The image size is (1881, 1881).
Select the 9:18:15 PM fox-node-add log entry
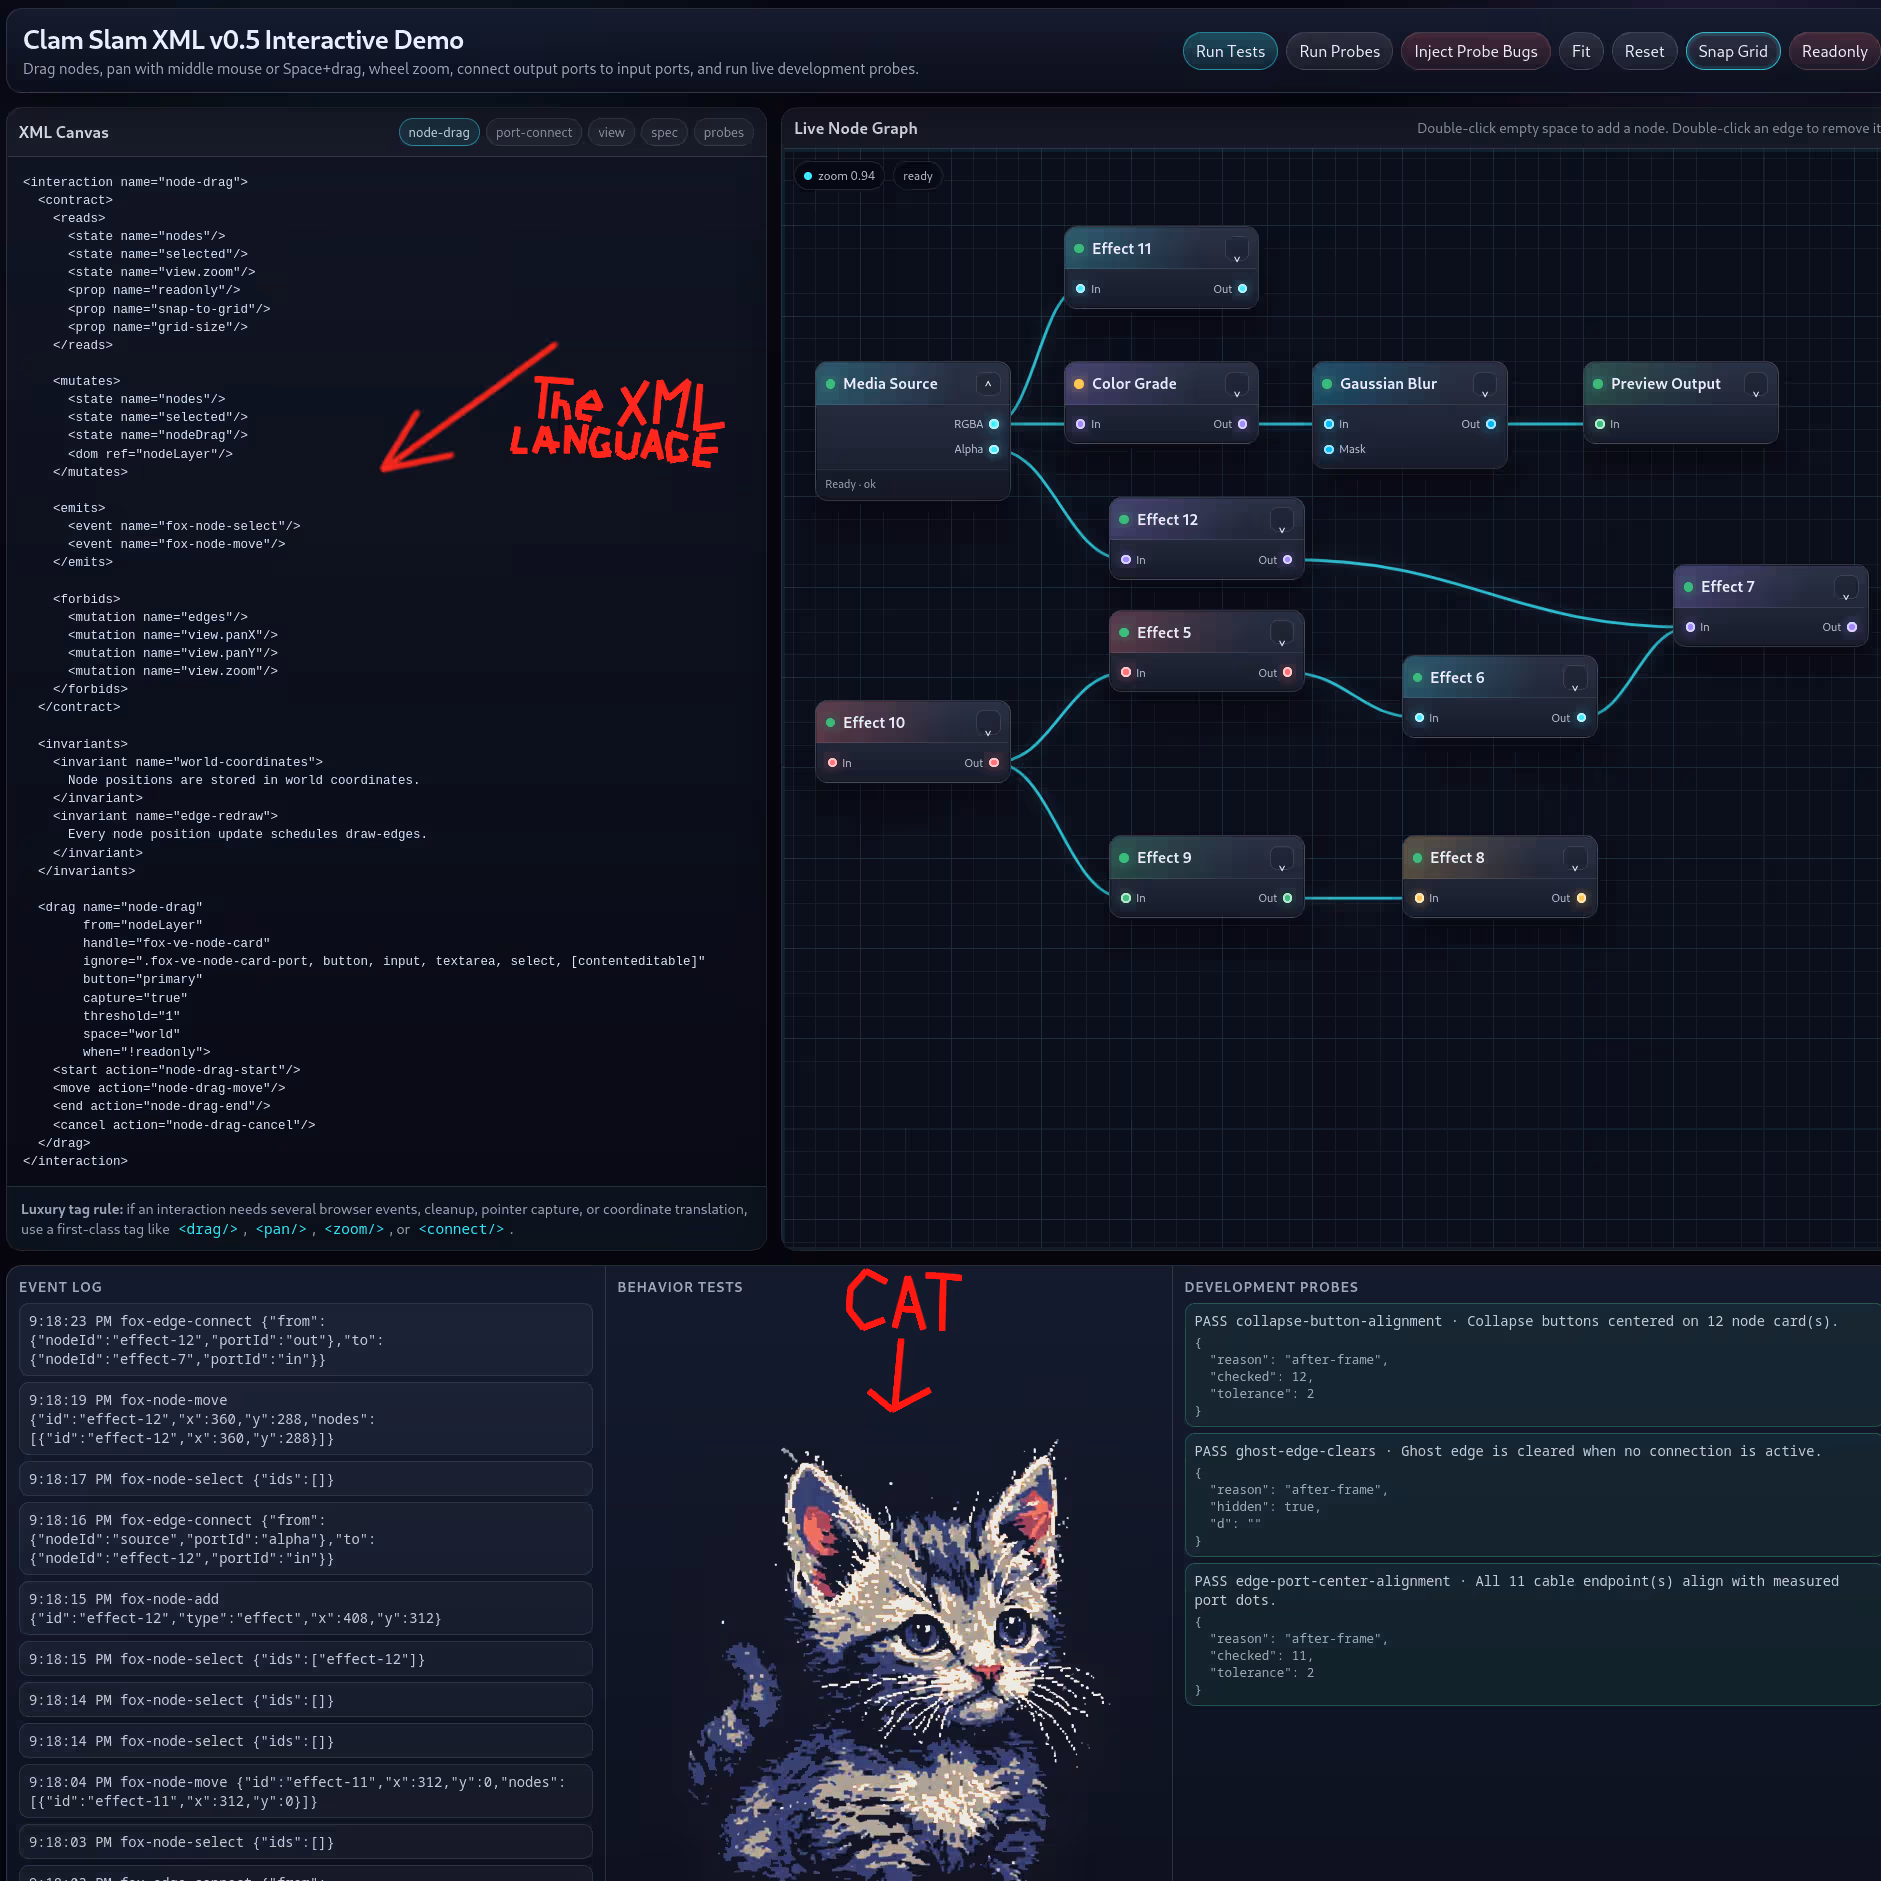click(305, 1608)
